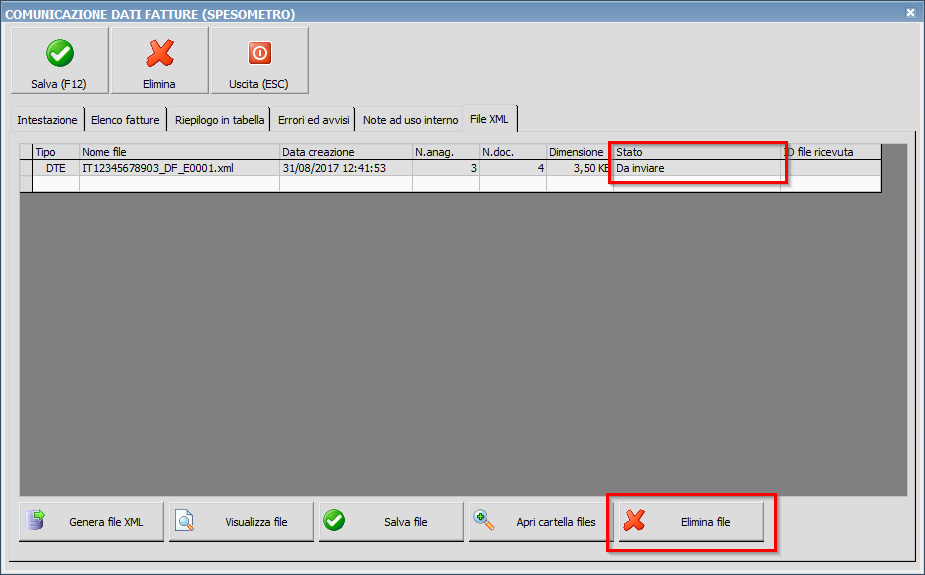Viewport: 925px width, 575px height.
Task: Click the zoom icon on Apri cartella files
Action: (484, 521)
